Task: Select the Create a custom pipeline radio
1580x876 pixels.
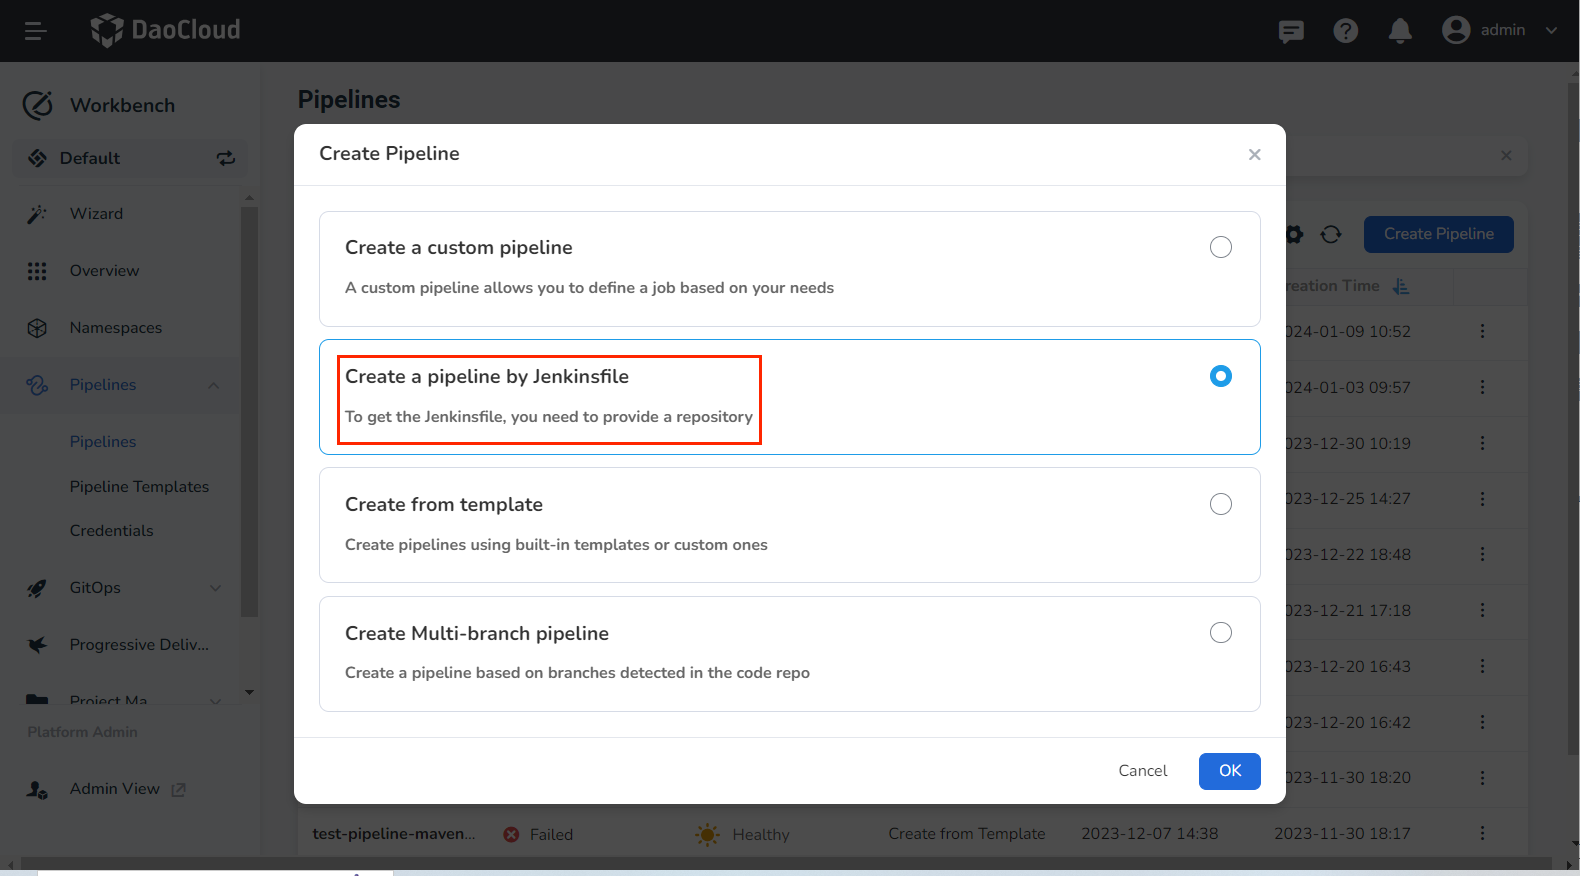Action: pos(1220,247)
